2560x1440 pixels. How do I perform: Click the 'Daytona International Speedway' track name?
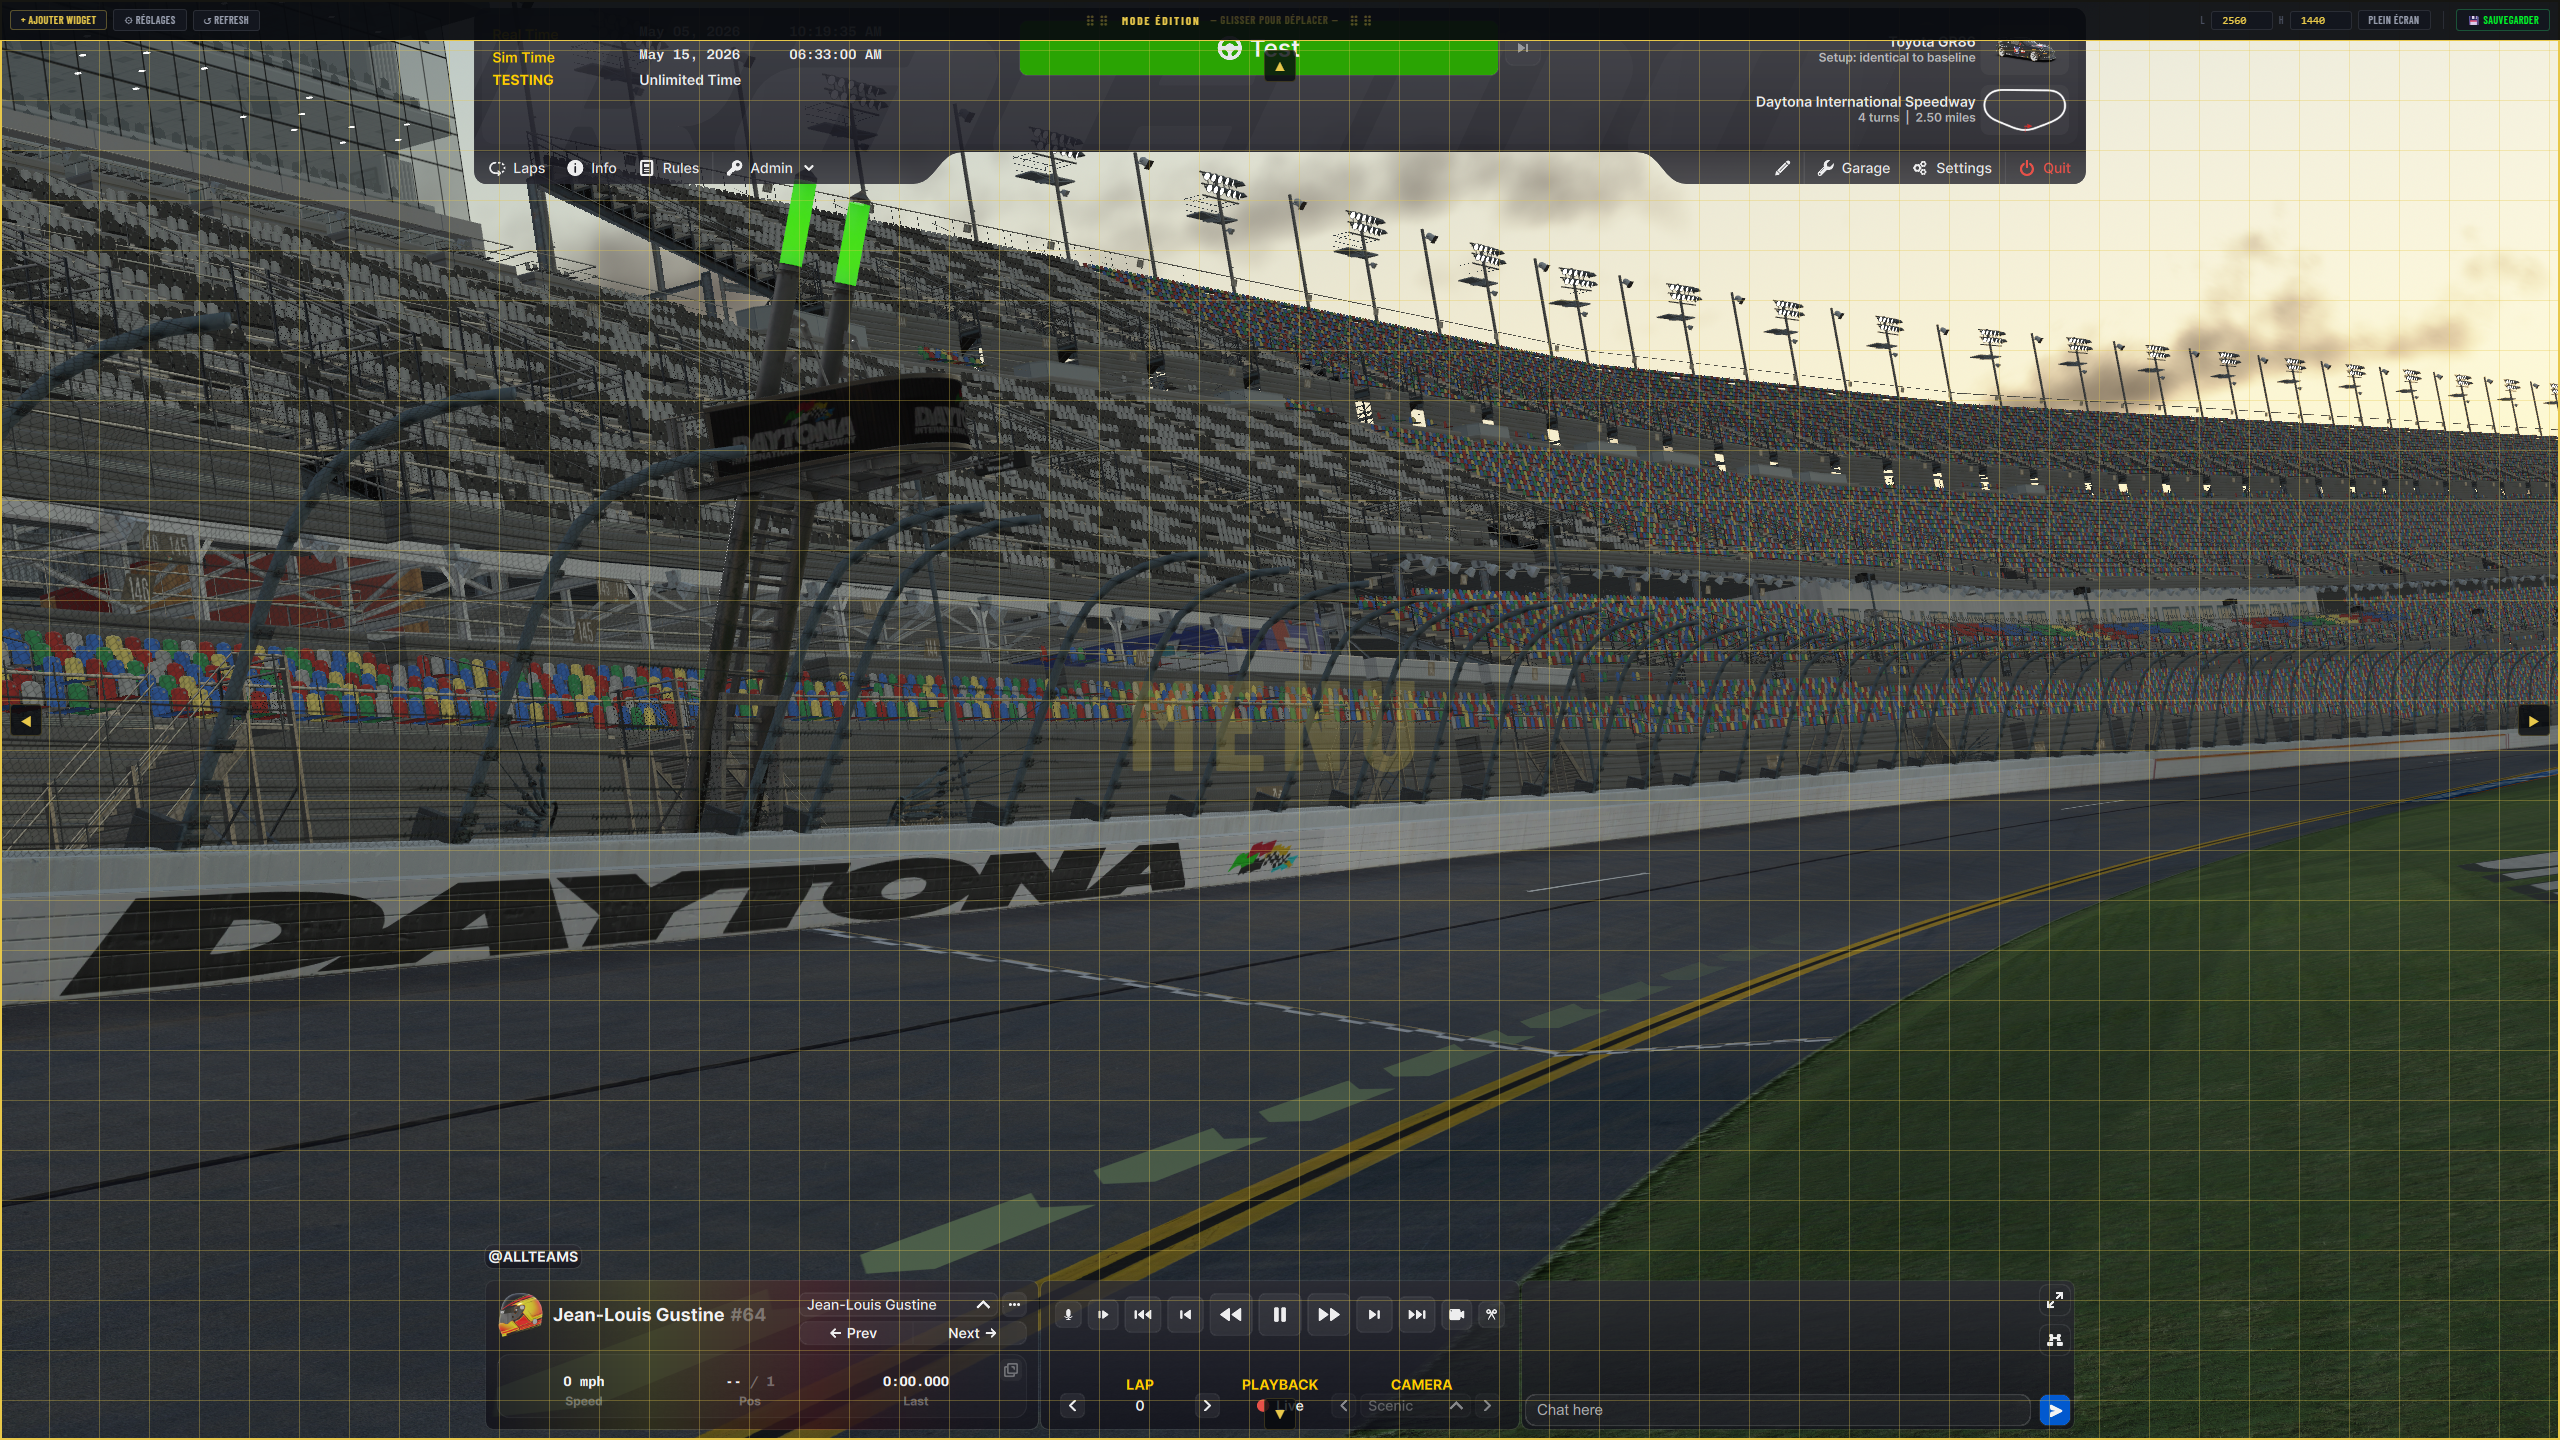[x=1866, y=102]
